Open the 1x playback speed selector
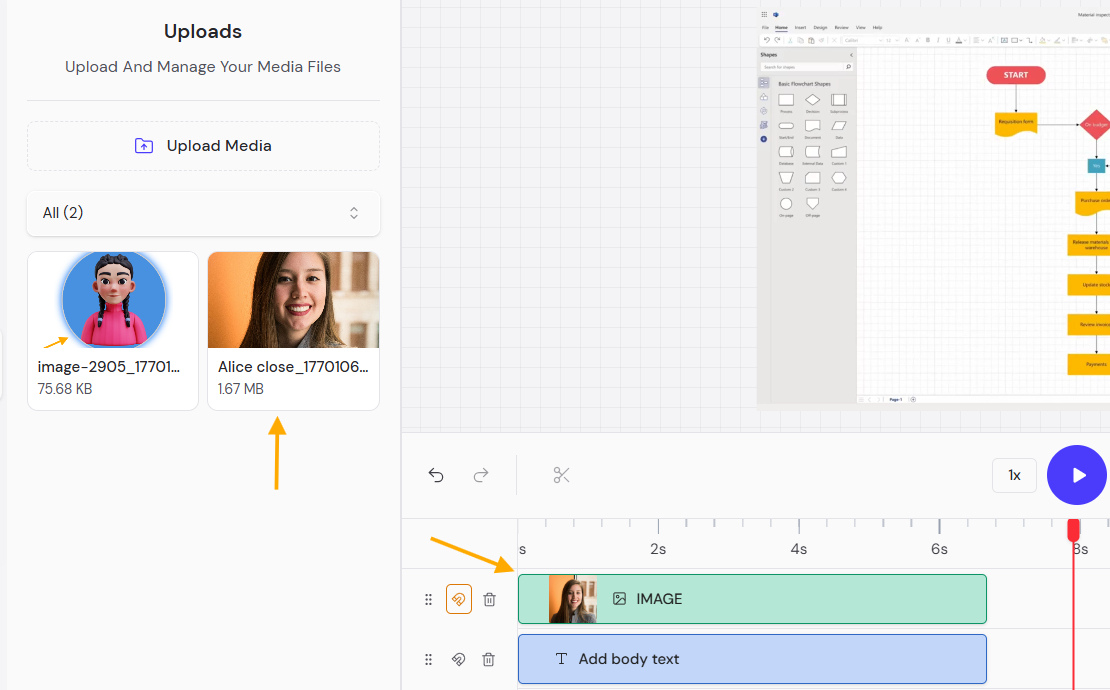The image size is (1110, 690). tap(1014, 475)
